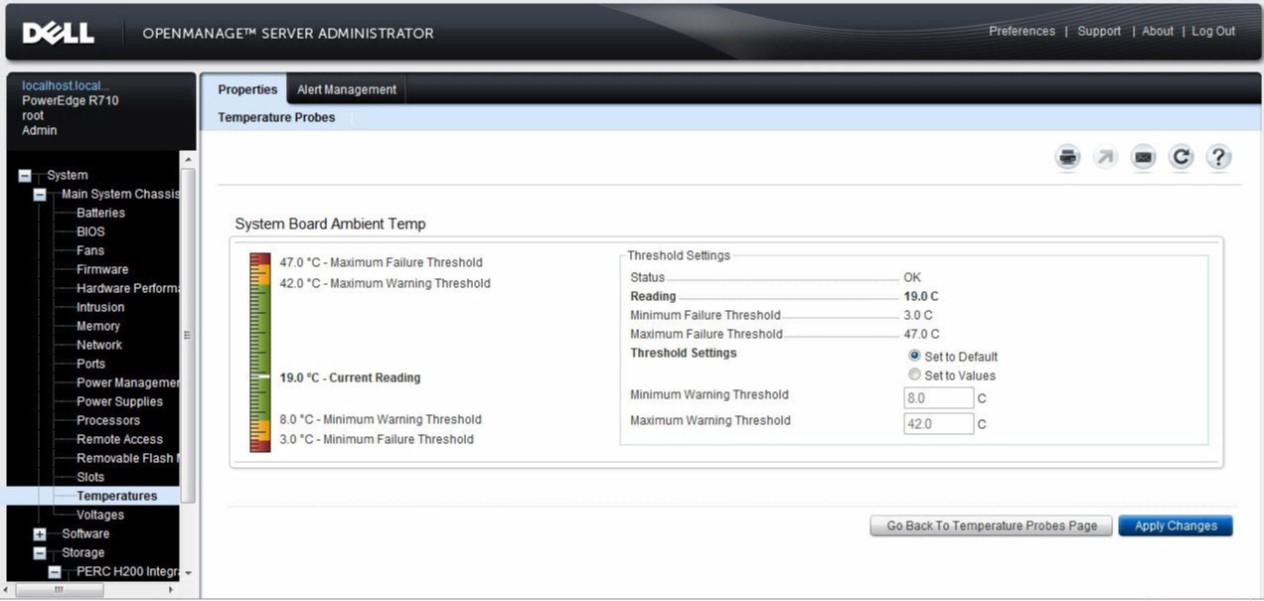Open the Properties tab
Viewport: 1264px width, 601px height.
point(247,90)
